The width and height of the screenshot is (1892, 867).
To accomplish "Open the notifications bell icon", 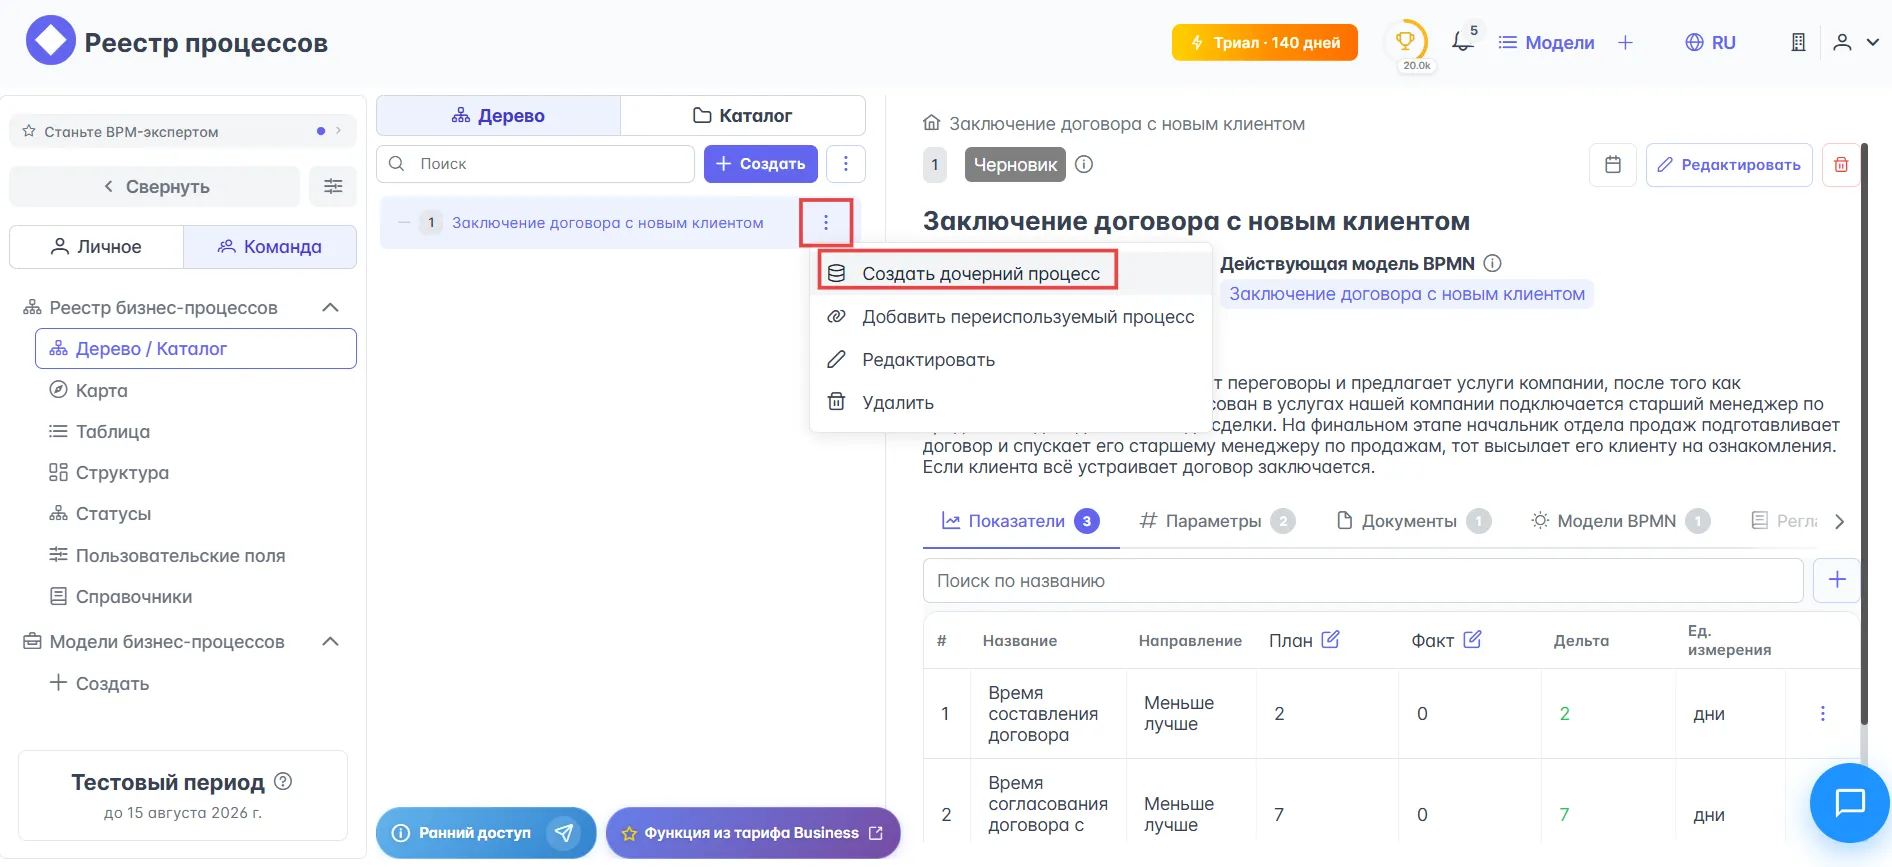I will pyautogui.click(x=1463, y=42).
